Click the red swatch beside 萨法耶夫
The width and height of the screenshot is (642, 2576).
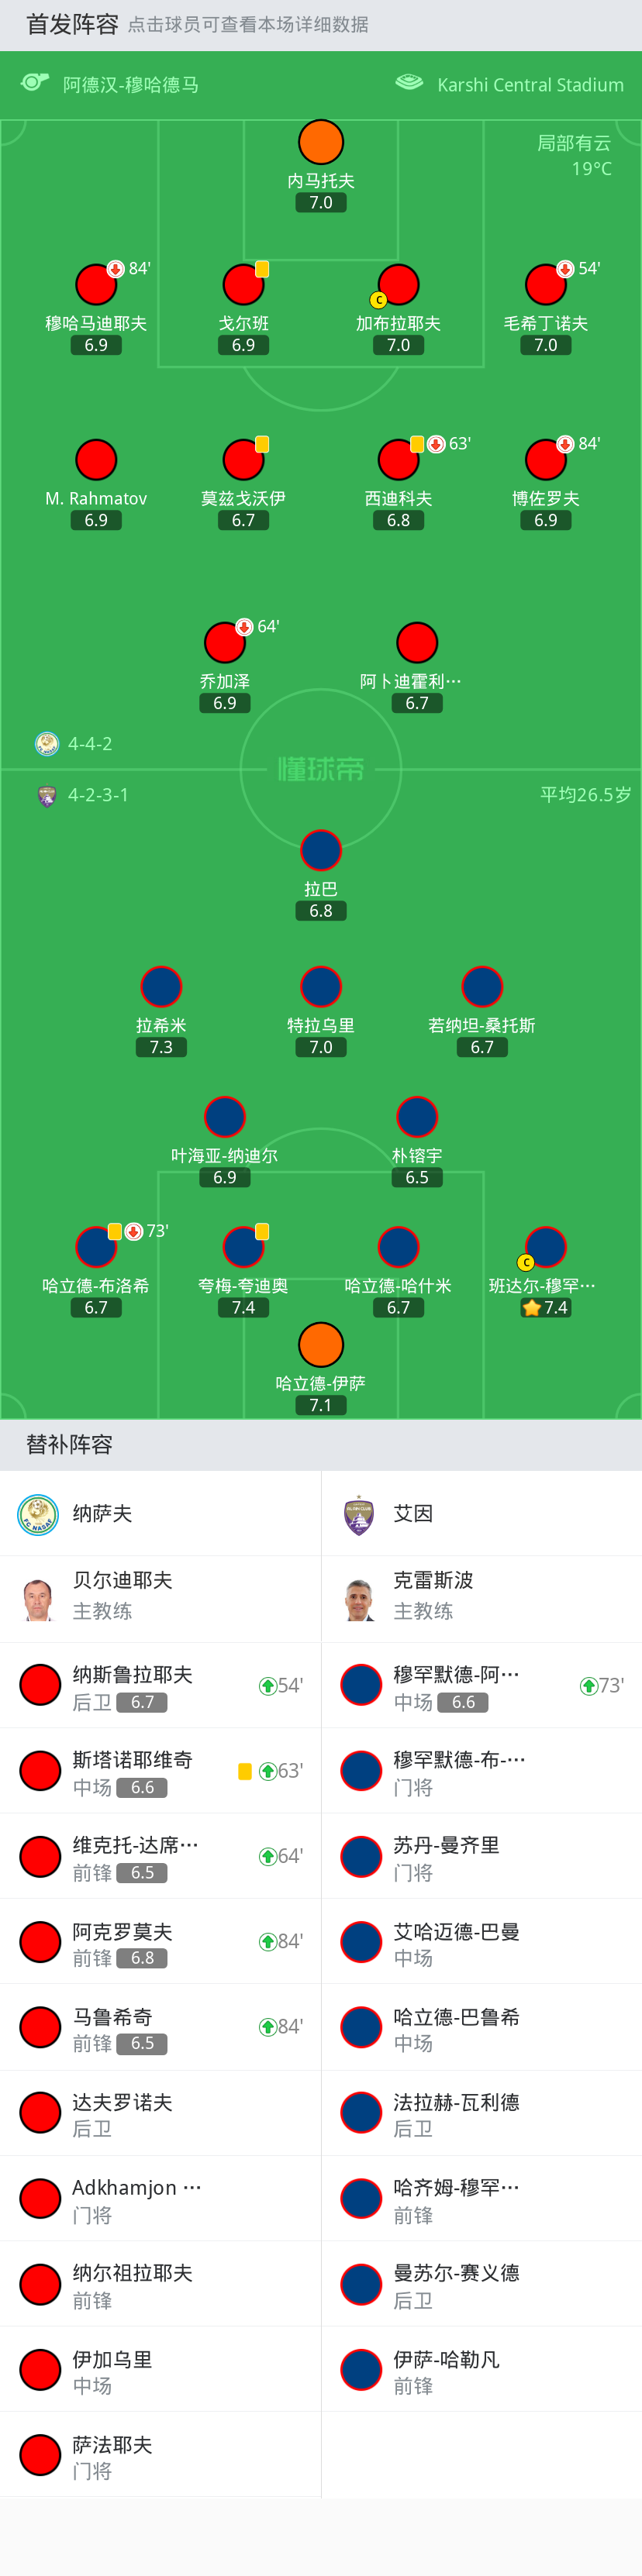(40, 2454)
